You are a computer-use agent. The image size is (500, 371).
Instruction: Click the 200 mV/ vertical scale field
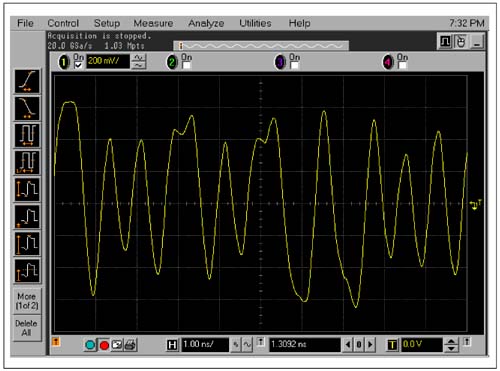coord(108,62)
